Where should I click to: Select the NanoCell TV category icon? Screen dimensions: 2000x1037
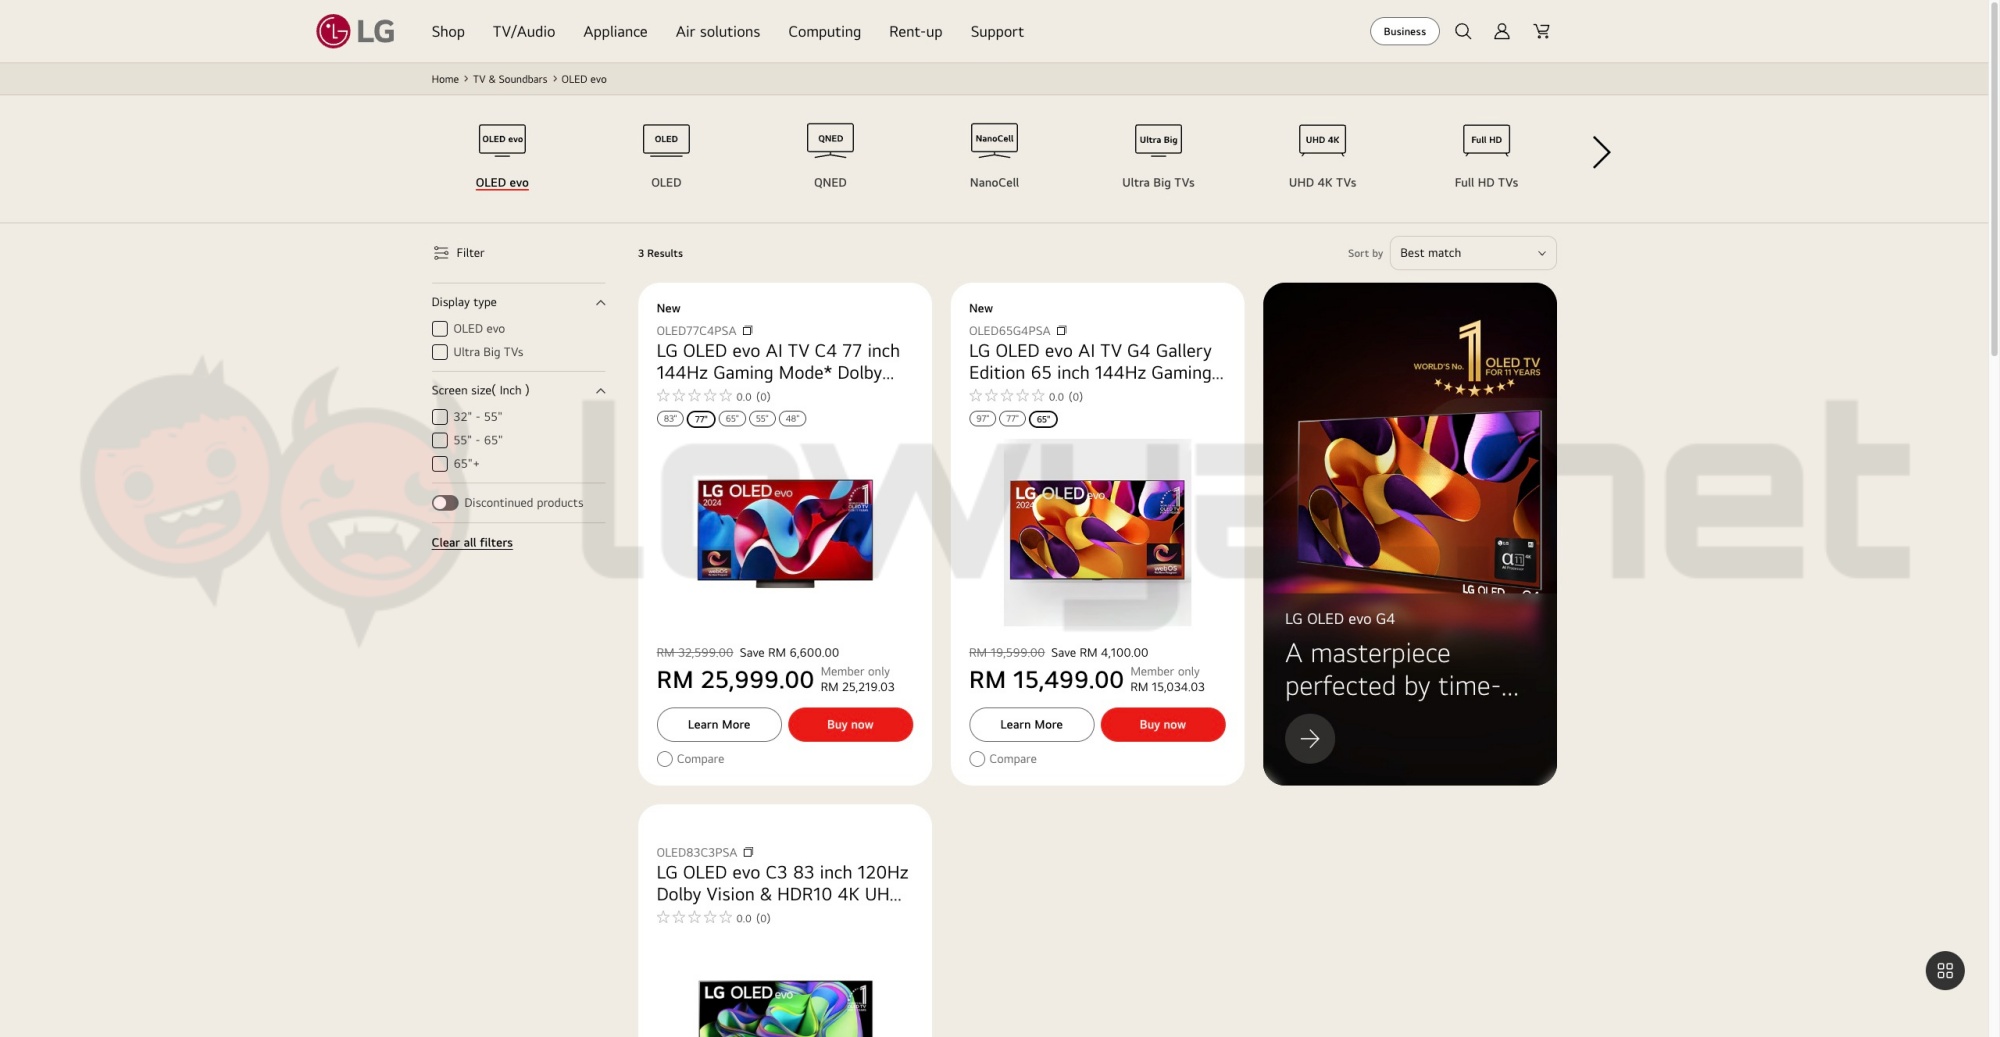(x=994, y=140)
